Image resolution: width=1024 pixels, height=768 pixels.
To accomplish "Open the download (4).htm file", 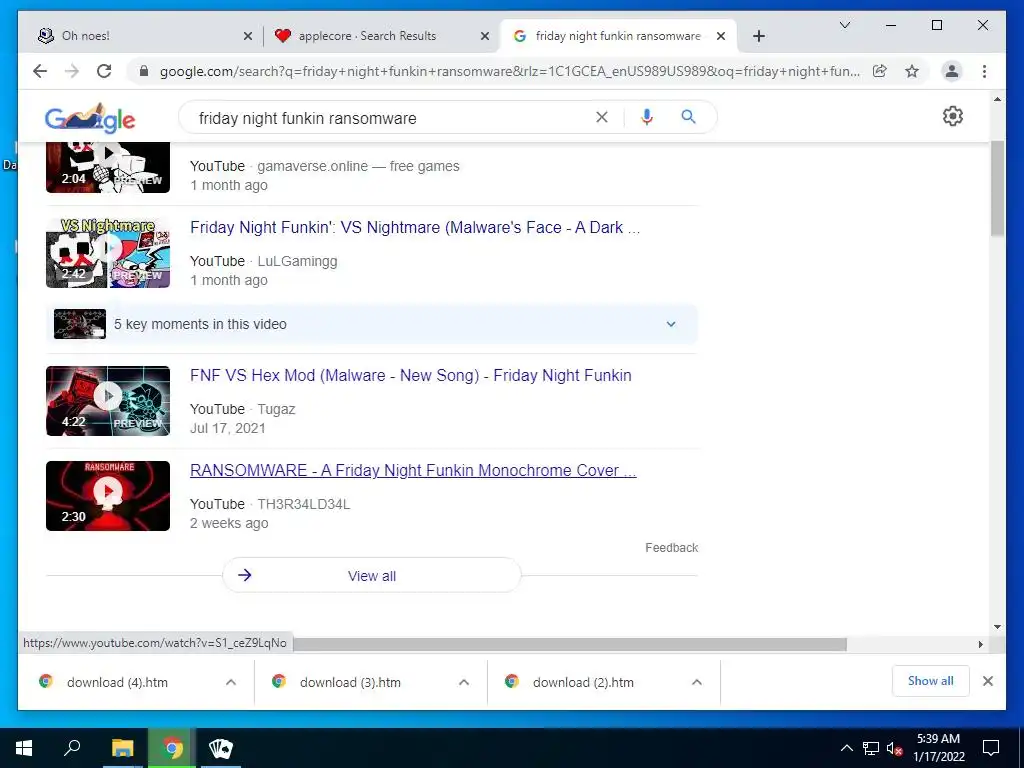I will click(118, 682).
